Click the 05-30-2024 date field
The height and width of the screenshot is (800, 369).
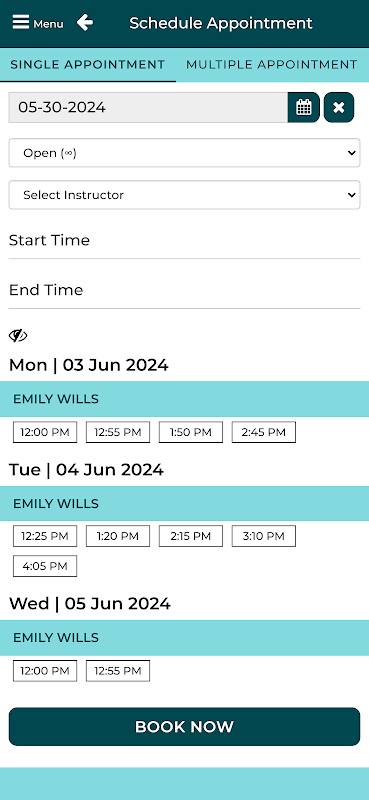pos(148,107)
